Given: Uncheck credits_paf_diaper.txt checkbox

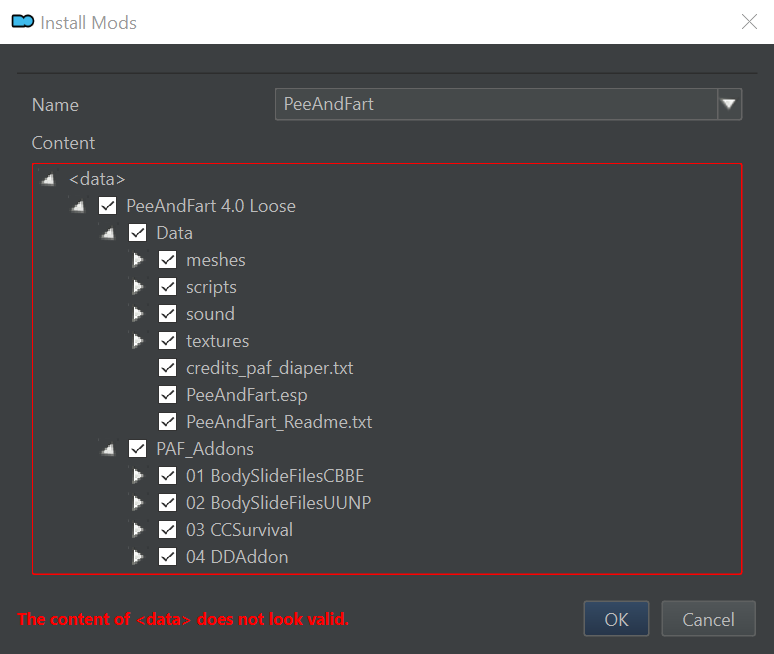Looking at the screenshot, I should click(167, 368).
